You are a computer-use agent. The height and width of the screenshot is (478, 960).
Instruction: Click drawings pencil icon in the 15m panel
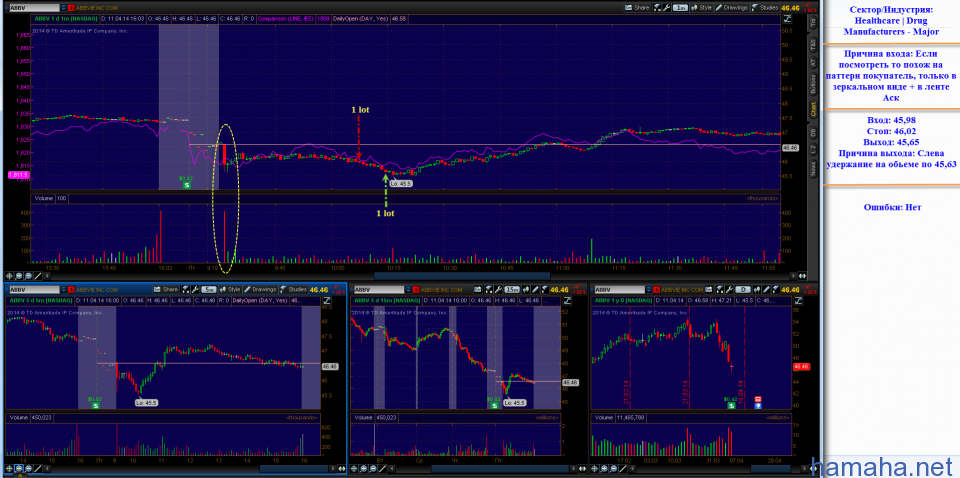click(x=535, y=289)
